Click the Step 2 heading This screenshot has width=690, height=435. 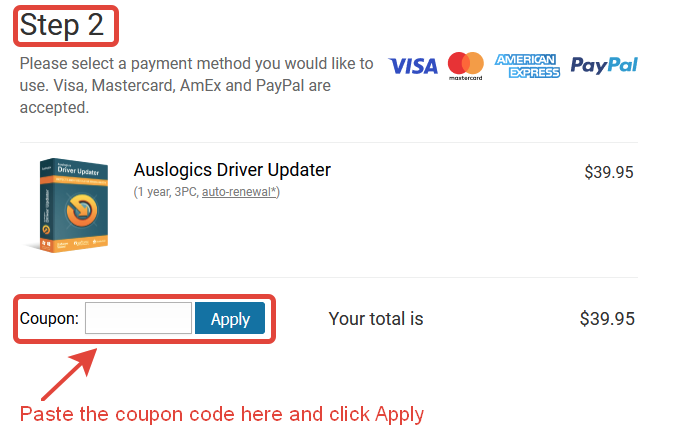[x=62, y=25]
